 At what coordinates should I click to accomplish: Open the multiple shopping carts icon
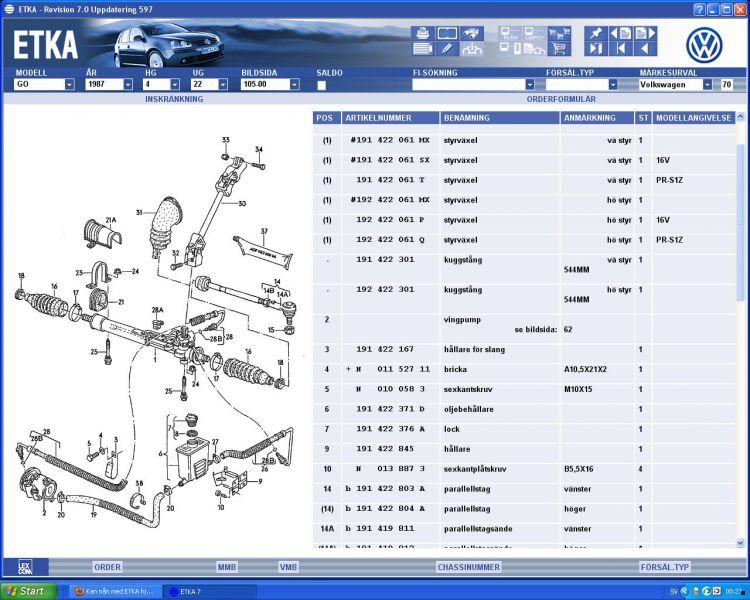[x=559, y=33]
